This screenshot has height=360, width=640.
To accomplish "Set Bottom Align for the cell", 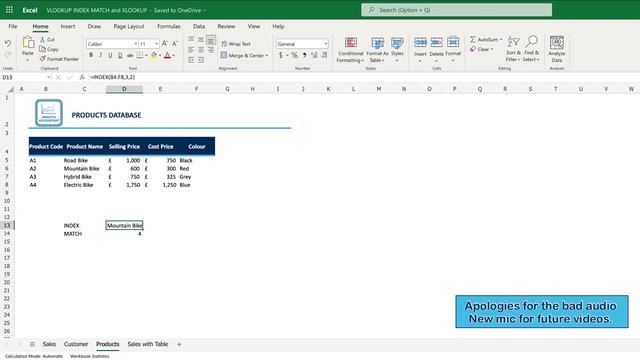I will pos(211,40).
